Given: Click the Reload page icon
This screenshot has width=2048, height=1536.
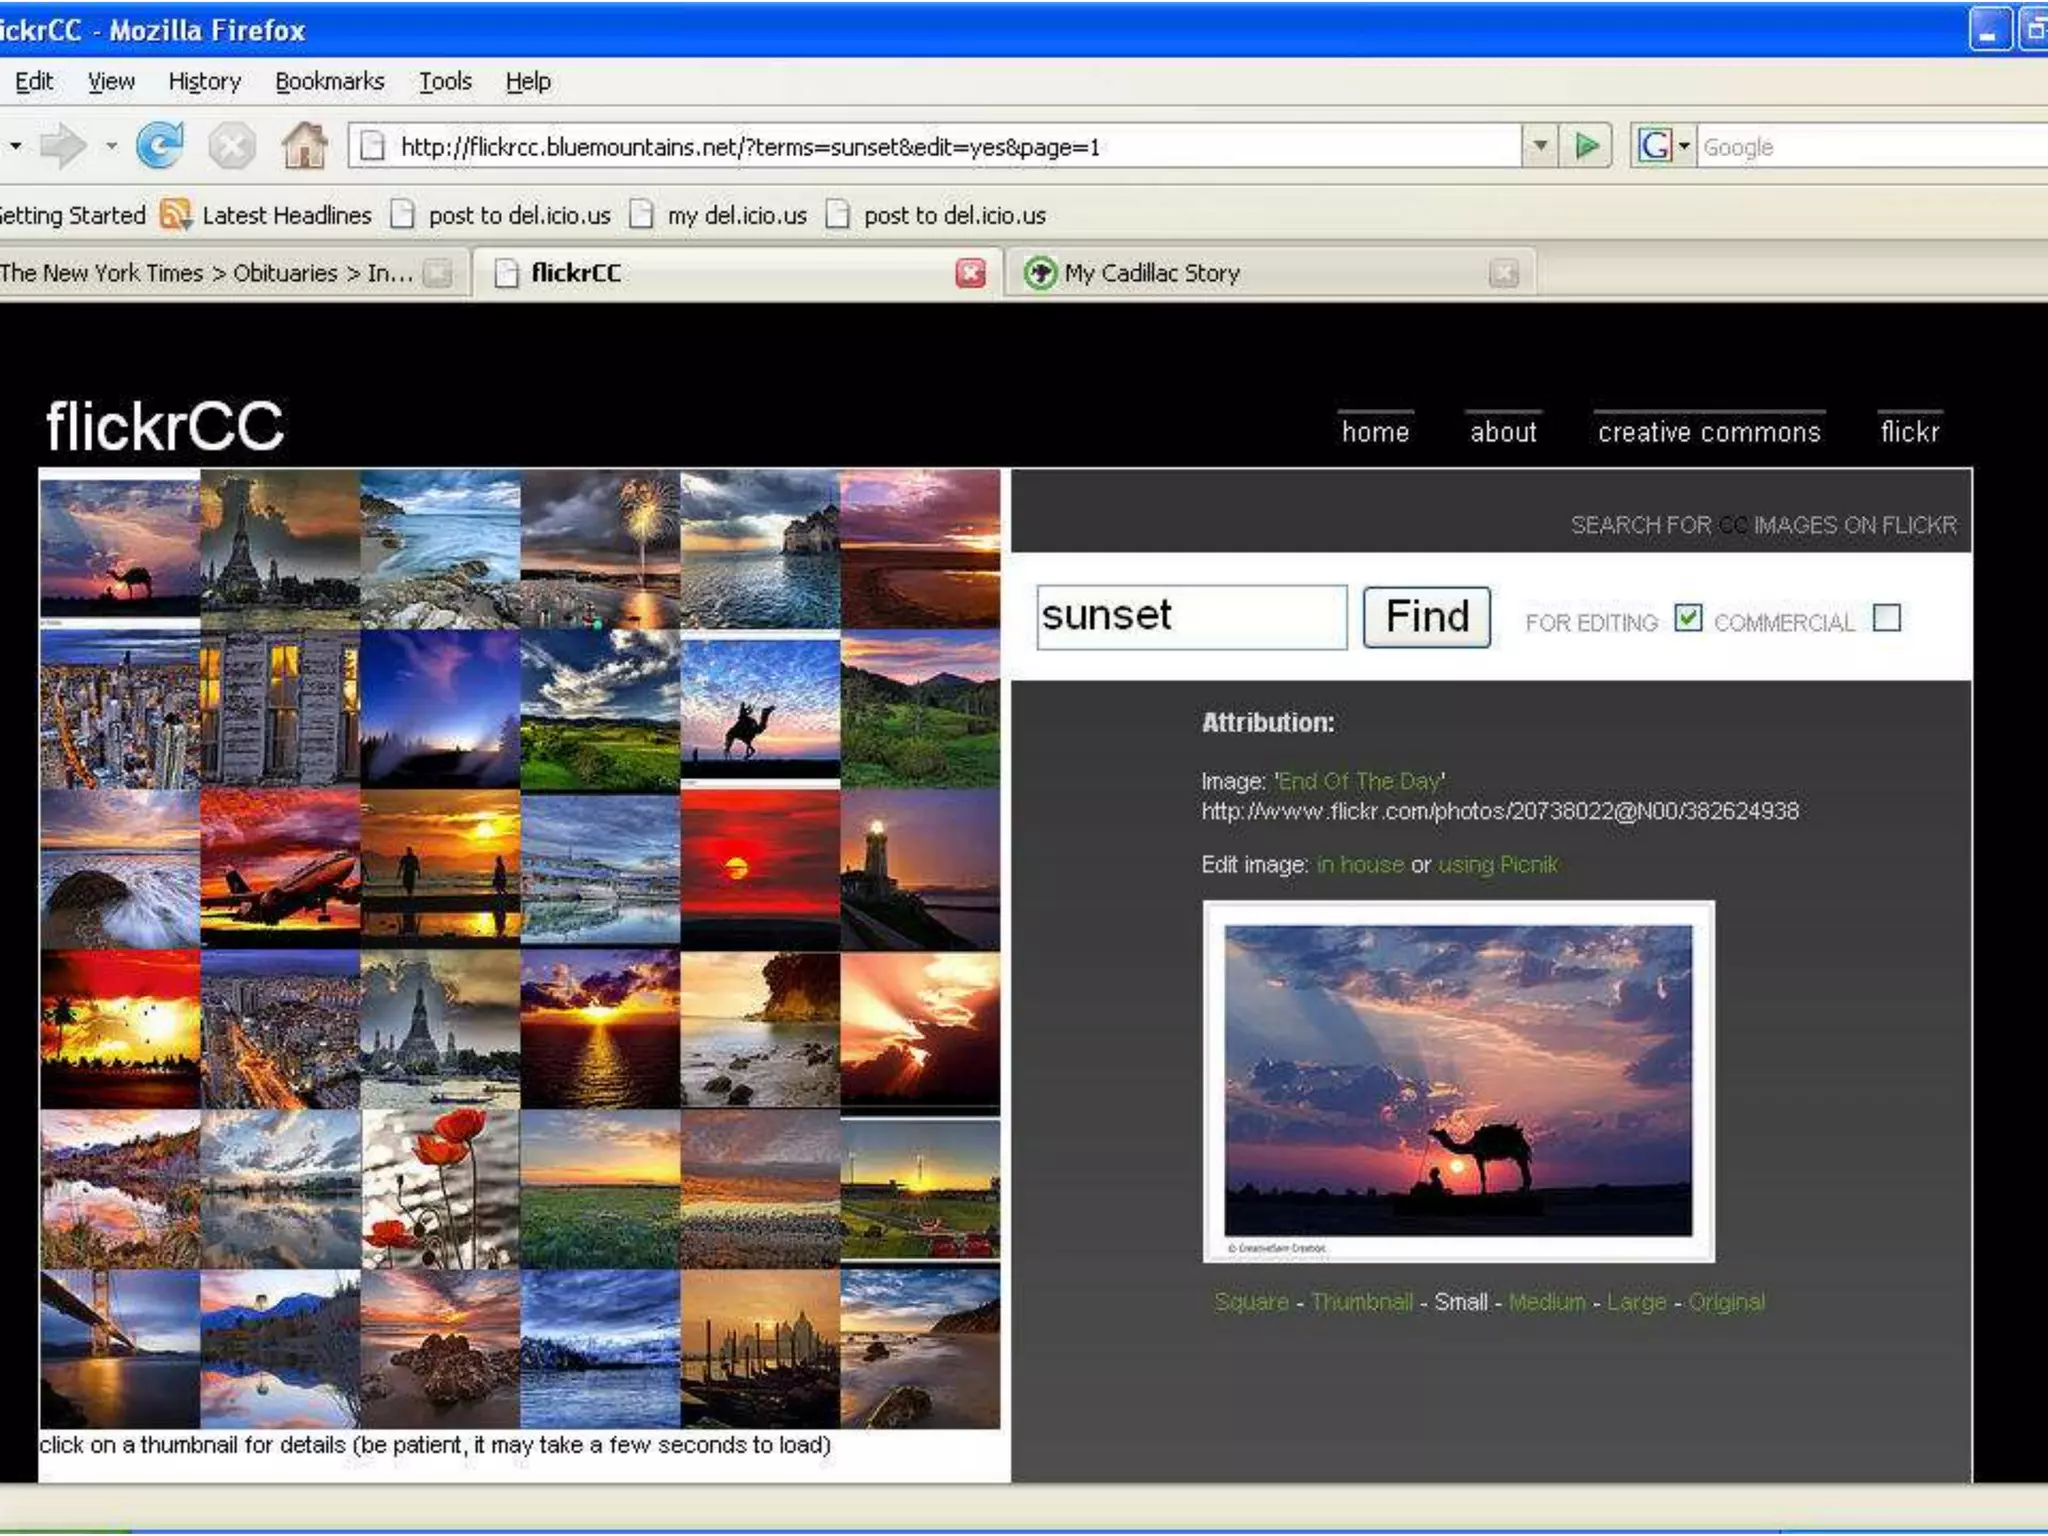Looking at the screenshot, I should click(x=160, y=146).
